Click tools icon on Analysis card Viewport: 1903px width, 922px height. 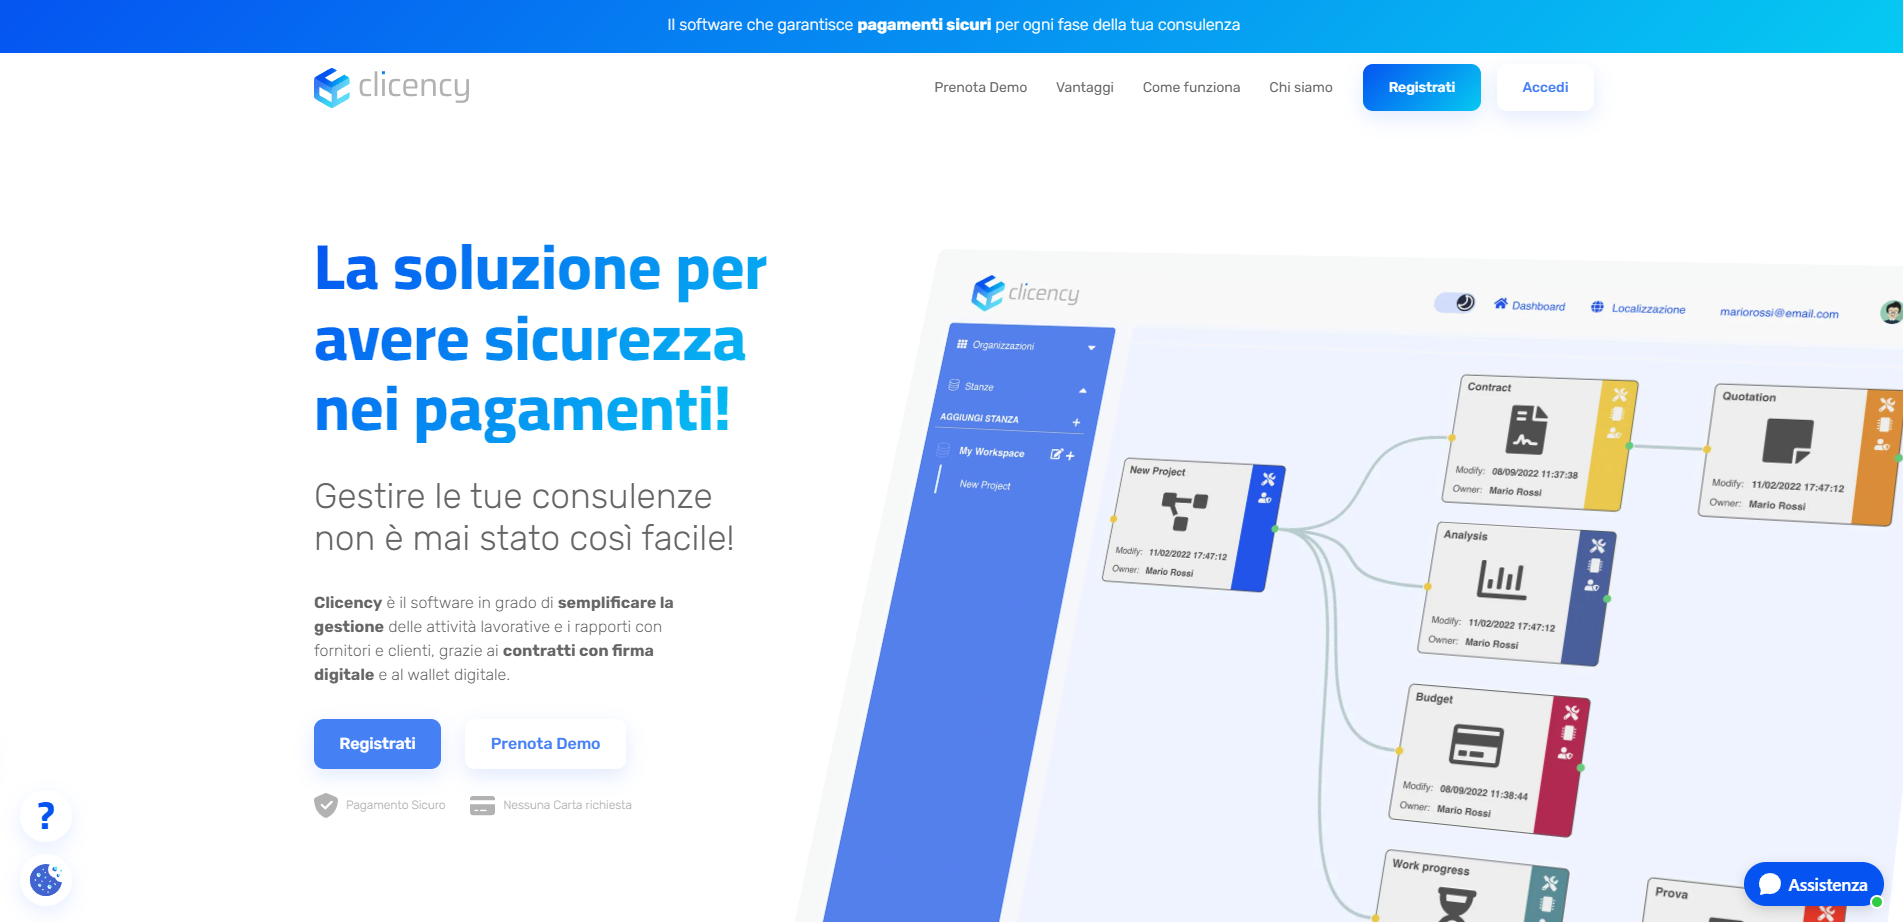point(1597,546)
